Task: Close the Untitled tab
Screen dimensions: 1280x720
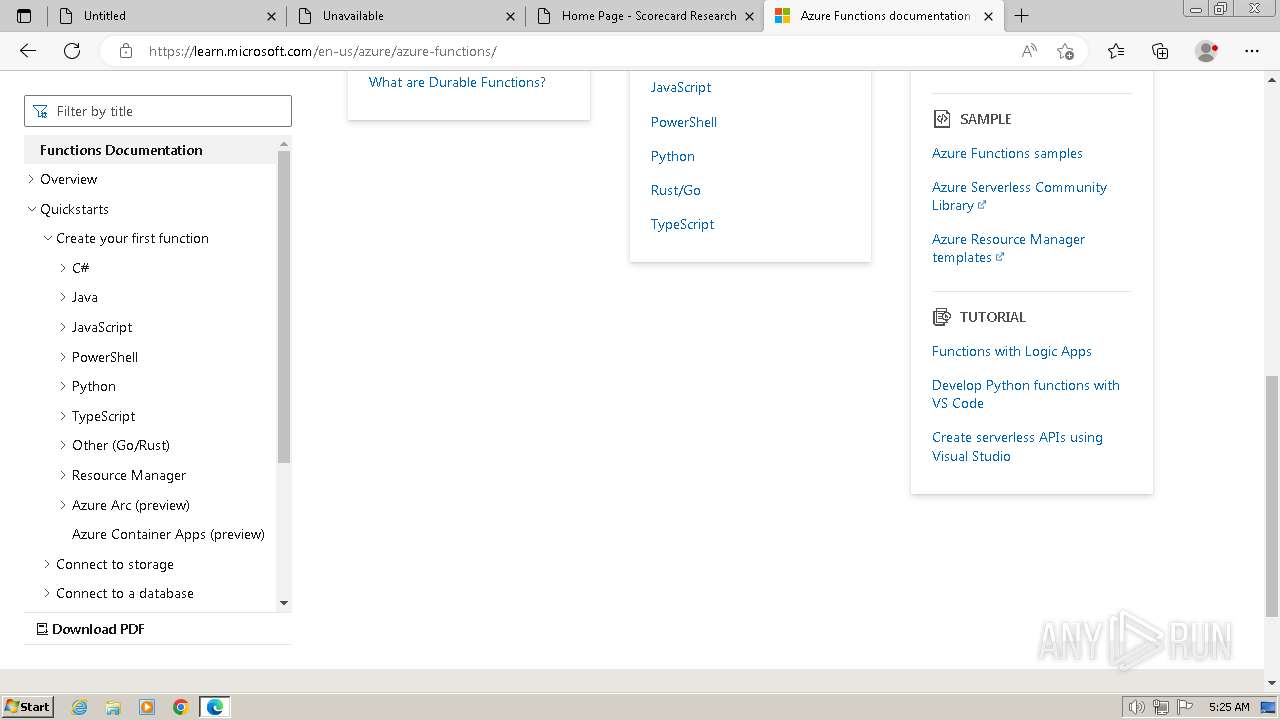Action: (272, 16)
